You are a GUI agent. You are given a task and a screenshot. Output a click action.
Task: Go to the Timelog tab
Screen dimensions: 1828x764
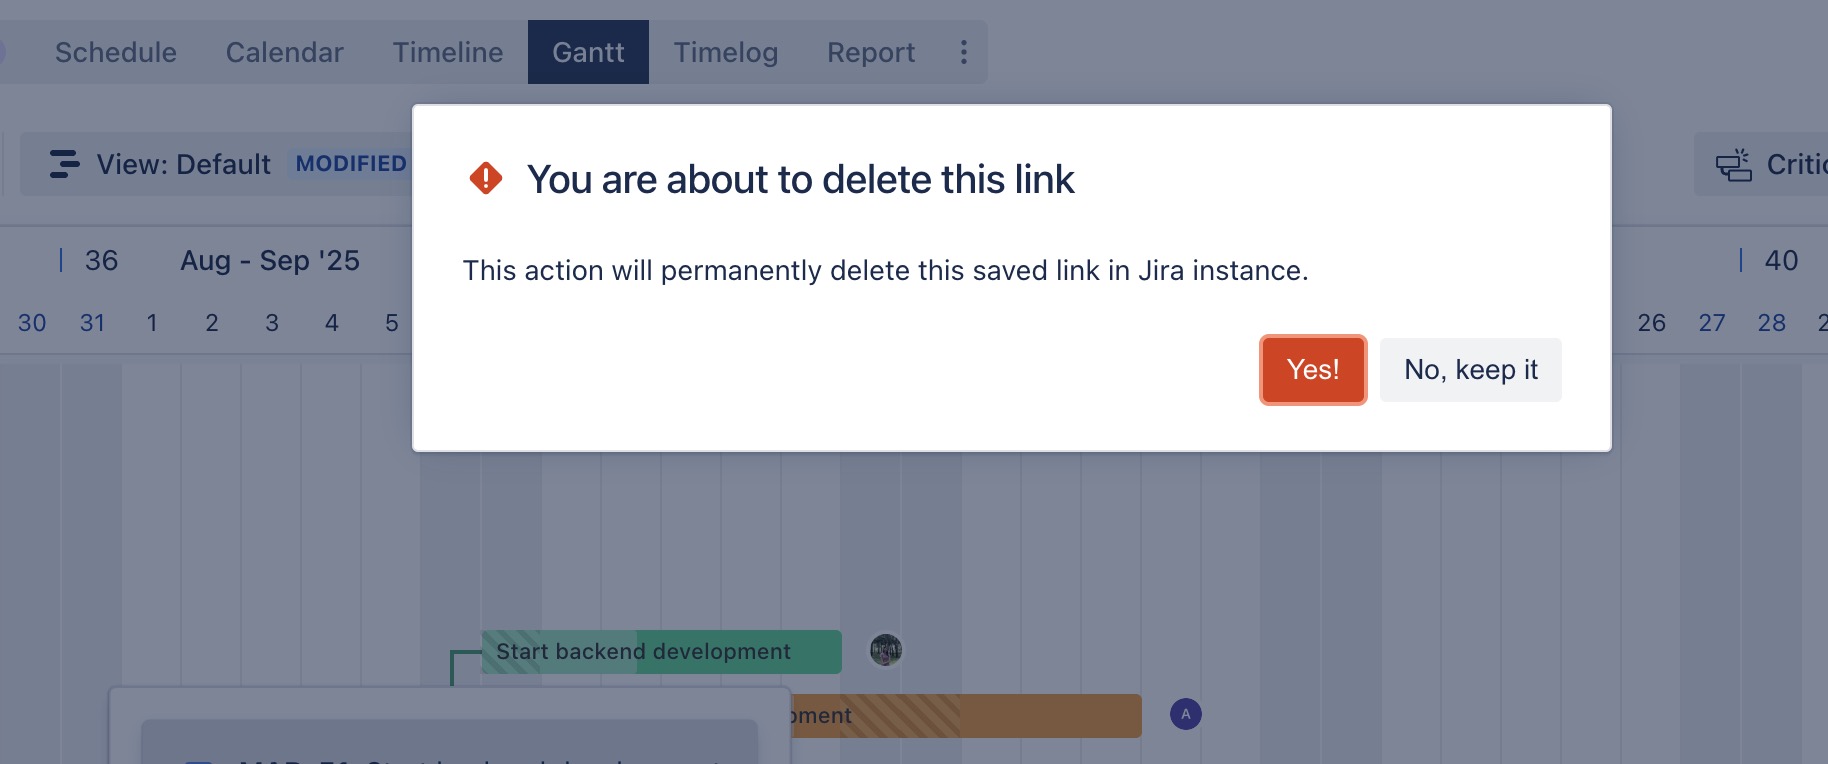[725, 52]
